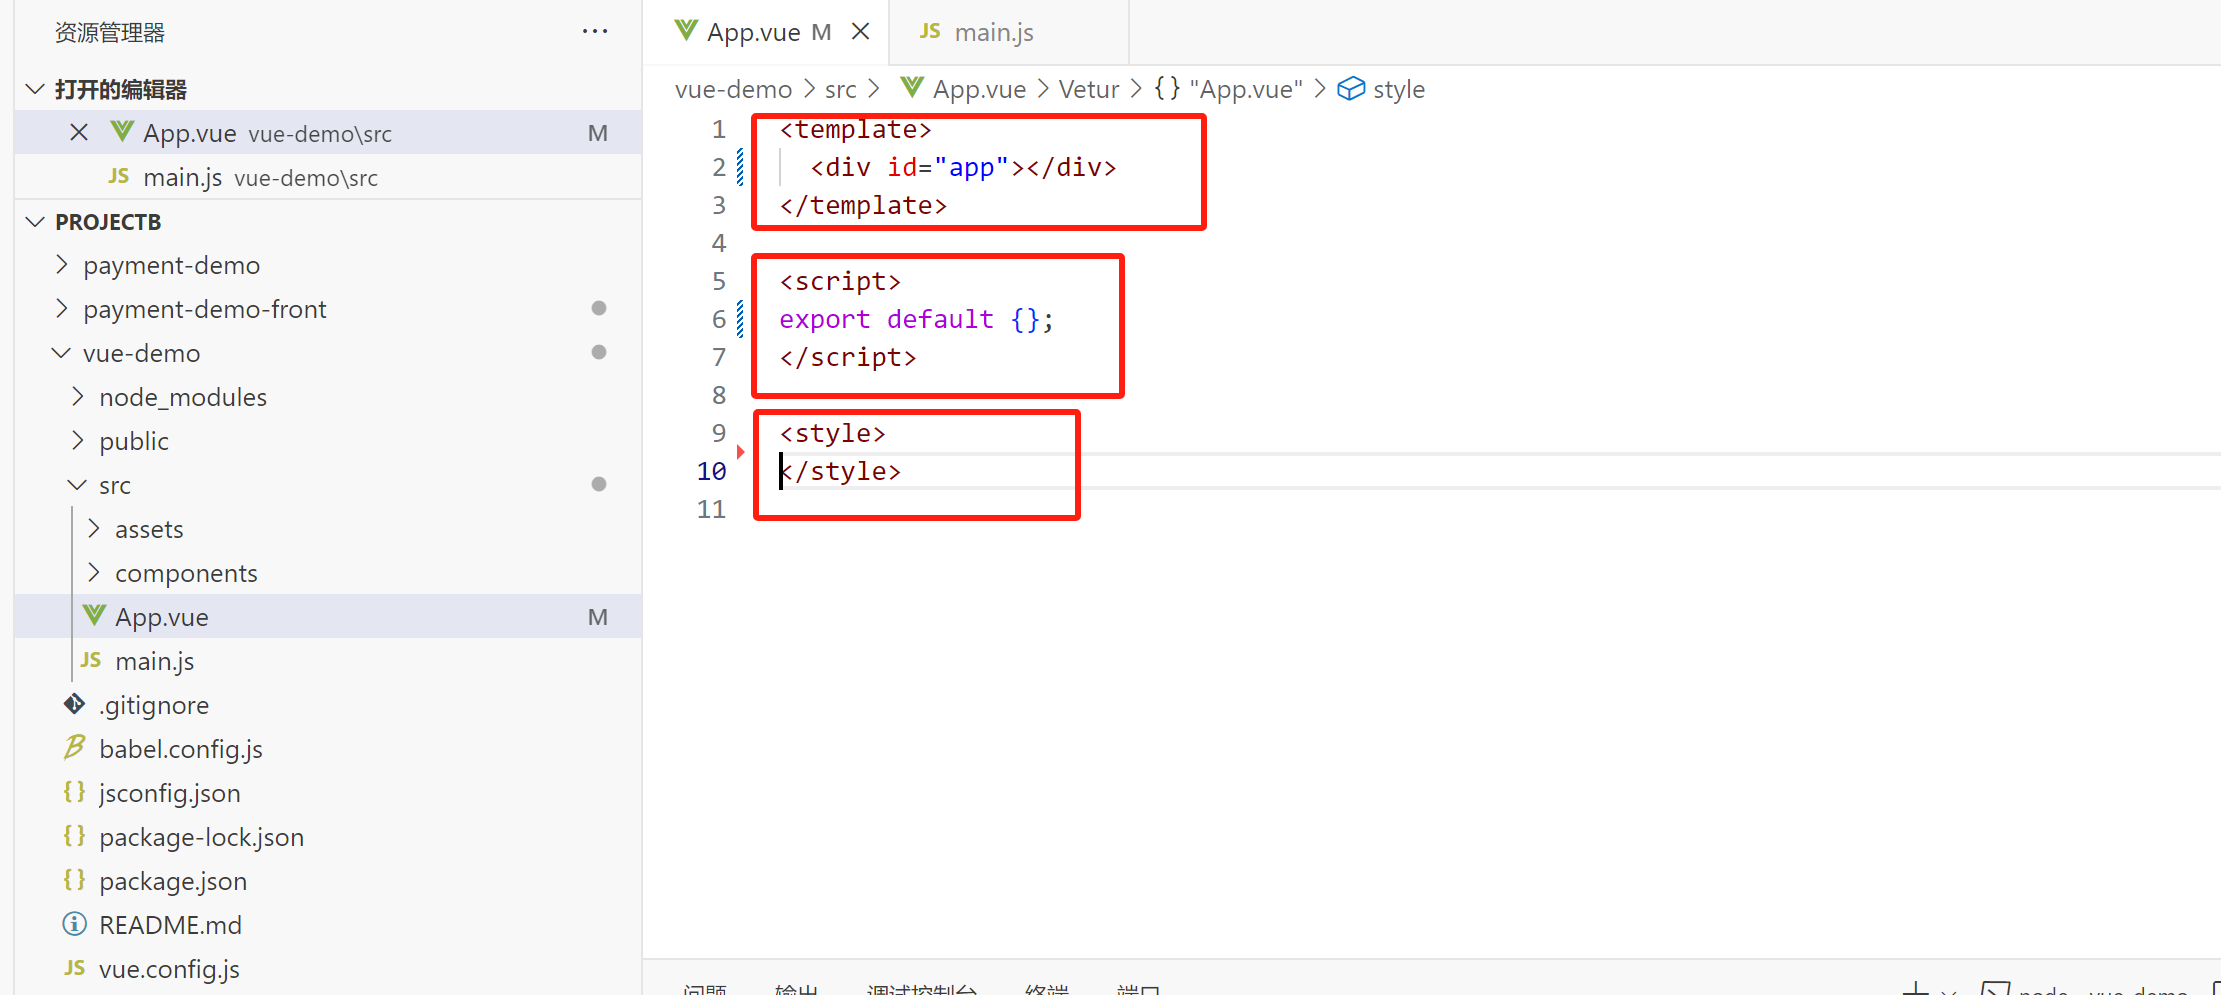Click vue-demo in the breadcrumb path

click(x=733, y=89)
